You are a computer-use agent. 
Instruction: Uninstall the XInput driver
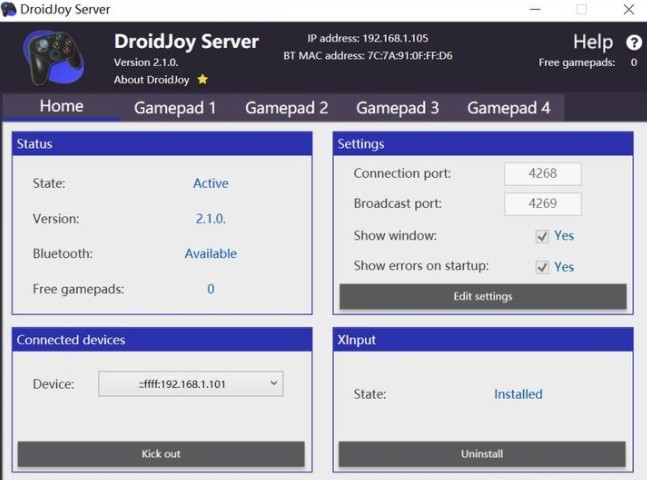(x=482, y=454)
